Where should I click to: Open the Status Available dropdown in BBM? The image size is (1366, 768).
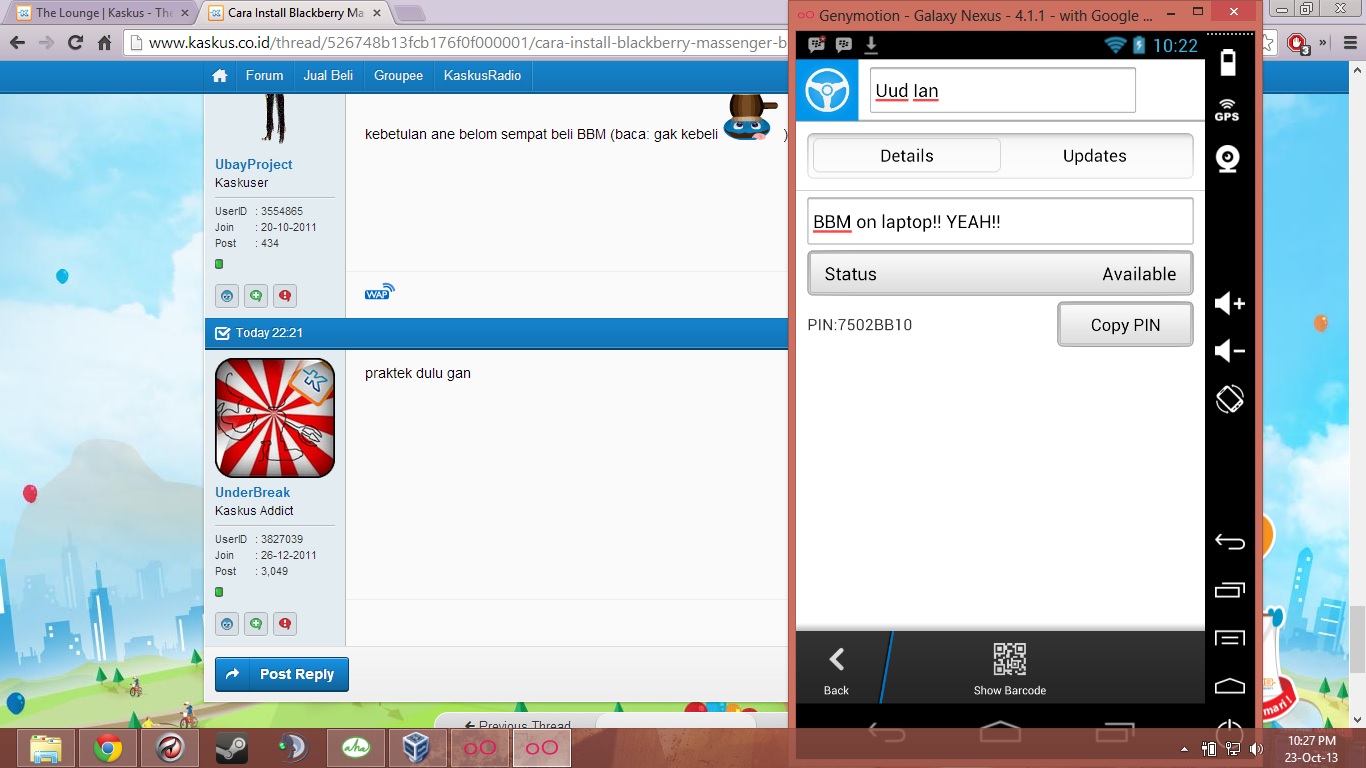pyautogui.click(x=1000, y=273)
